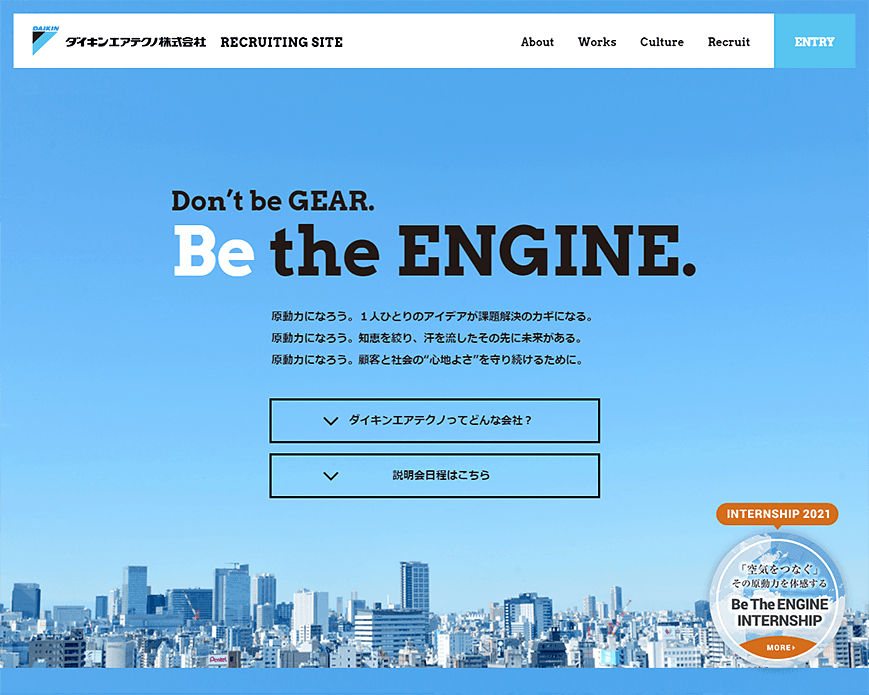Viewport: 869px width, 695px height.
Task: Go to the Recruit page
Action: click(x=728, y=42)
